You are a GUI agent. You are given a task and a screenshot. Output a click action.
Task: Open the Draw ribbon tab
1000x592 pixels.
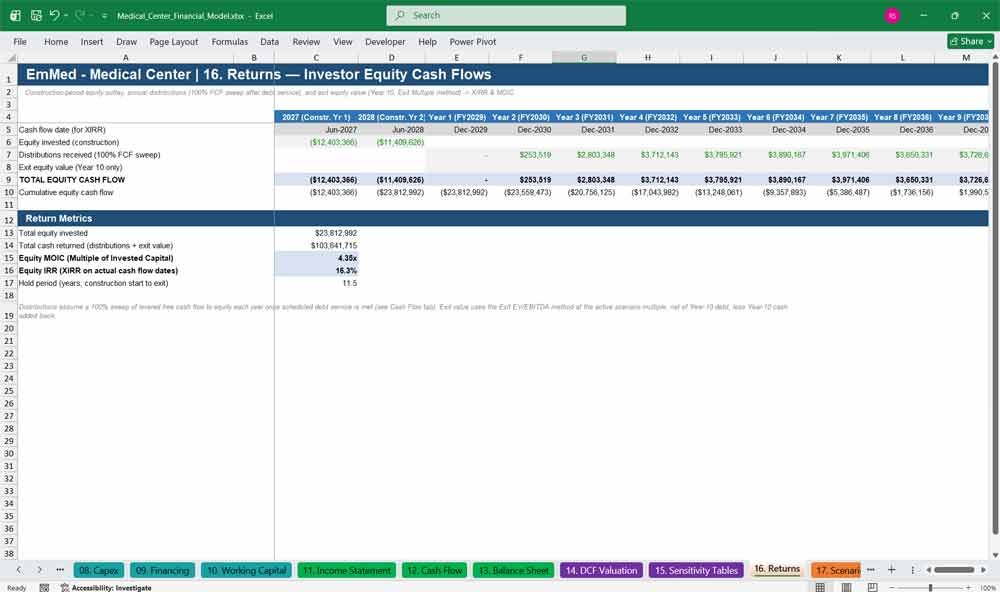pos(126,41)
